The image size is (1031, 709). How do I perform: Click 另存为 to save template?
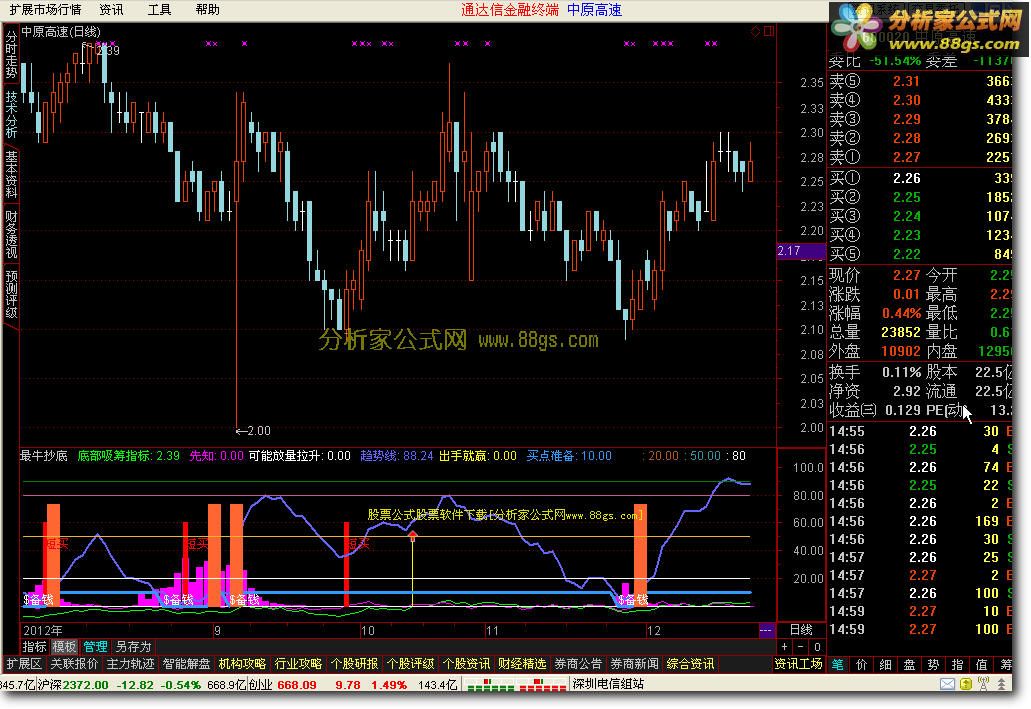[133, 647]
